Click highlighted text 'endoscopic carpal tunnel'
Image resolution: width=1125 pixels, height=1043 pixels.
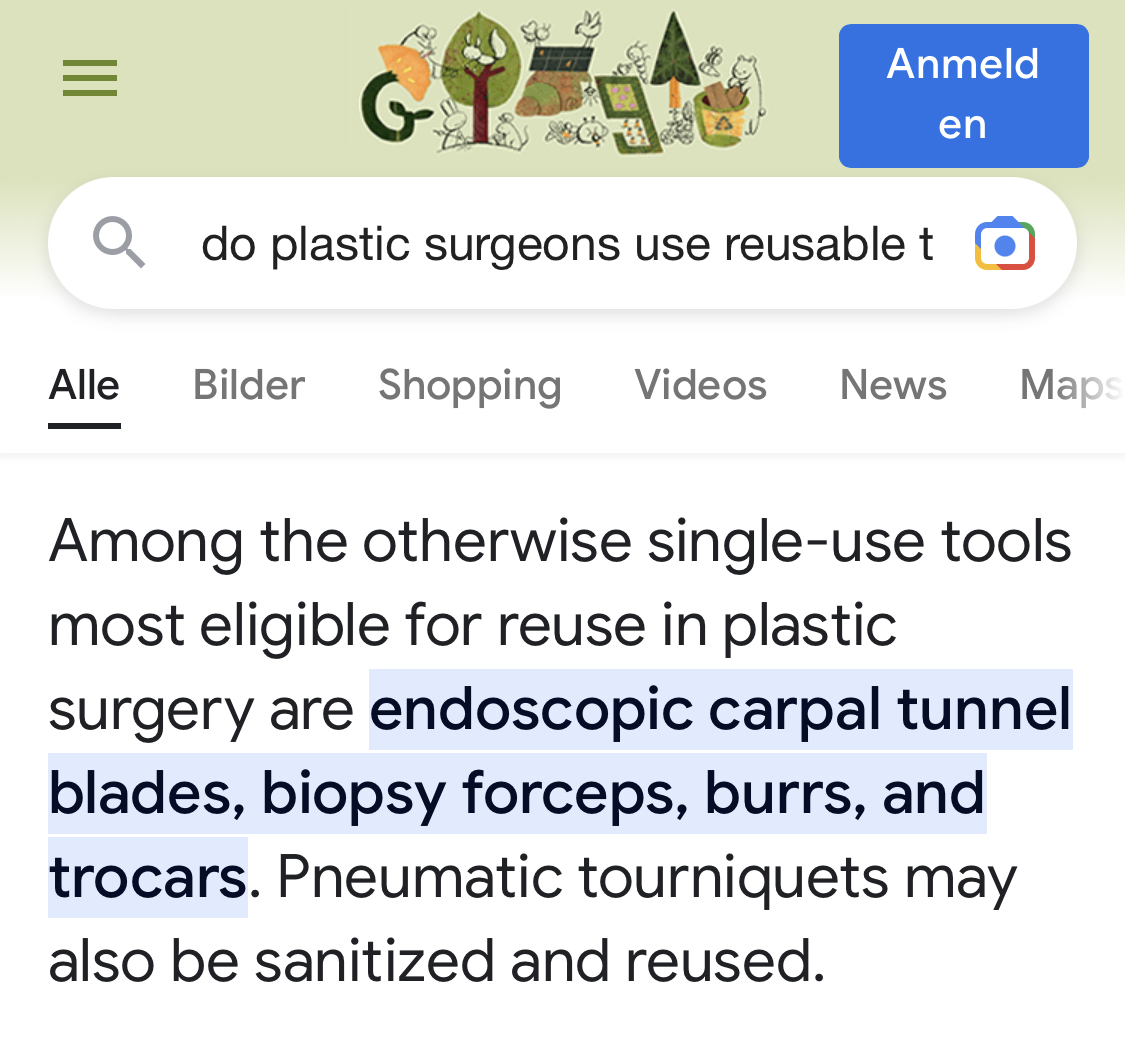click(x=720, y=709)
